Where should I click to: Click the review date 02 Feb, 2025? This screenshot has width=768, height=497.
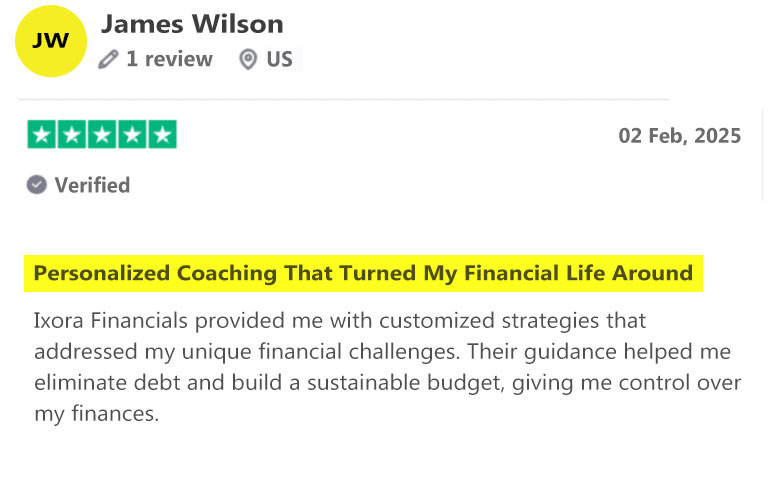coord(679,136)
